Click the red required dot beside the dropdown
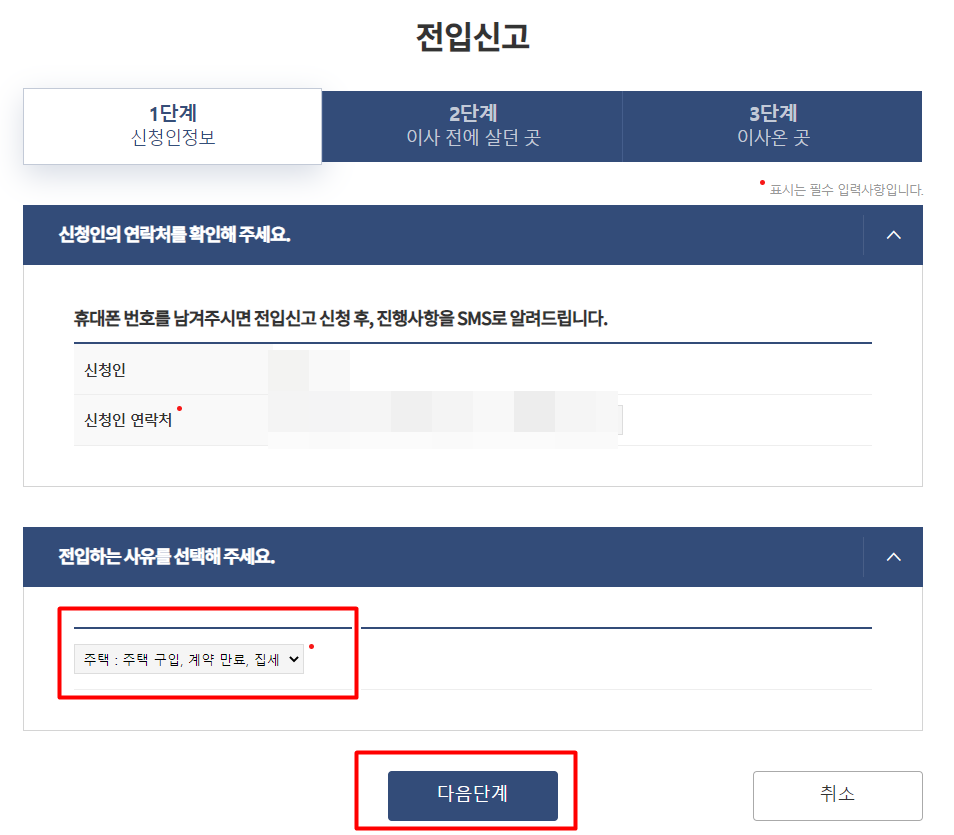Screen dimensions: 954x835 tap(312, 646)
